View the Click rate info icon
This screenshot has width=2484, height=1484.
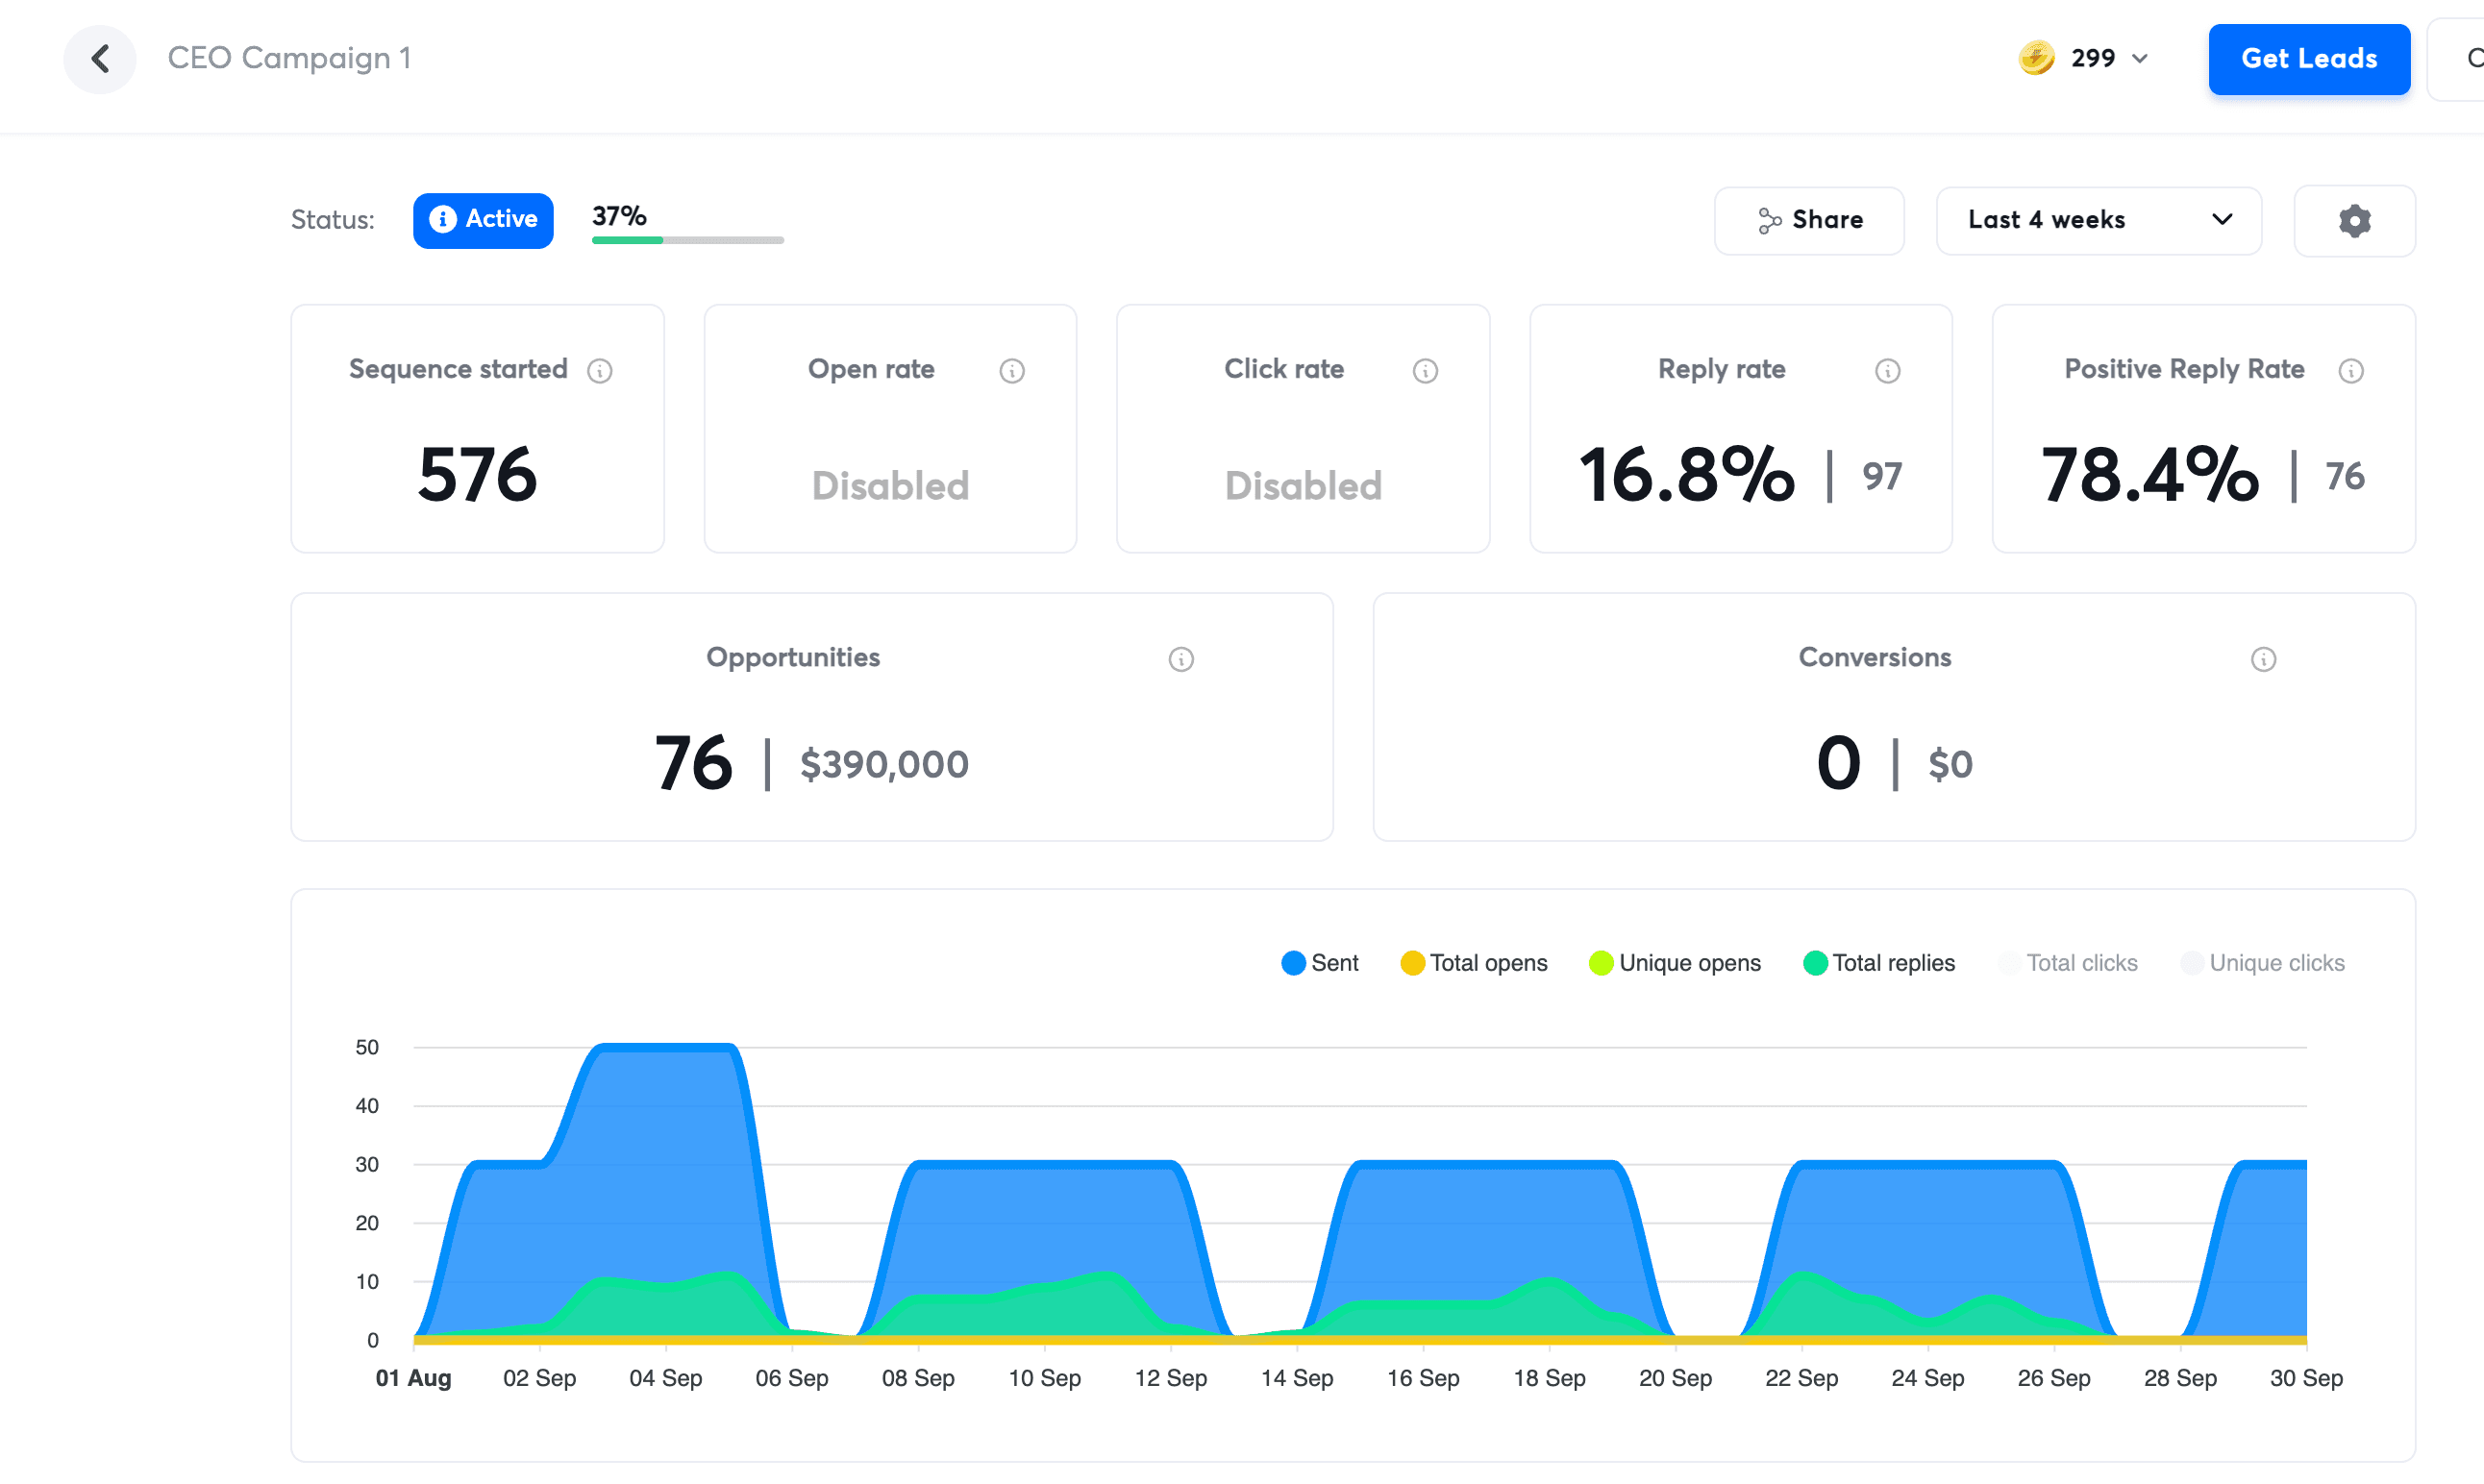pos(1425,370)
